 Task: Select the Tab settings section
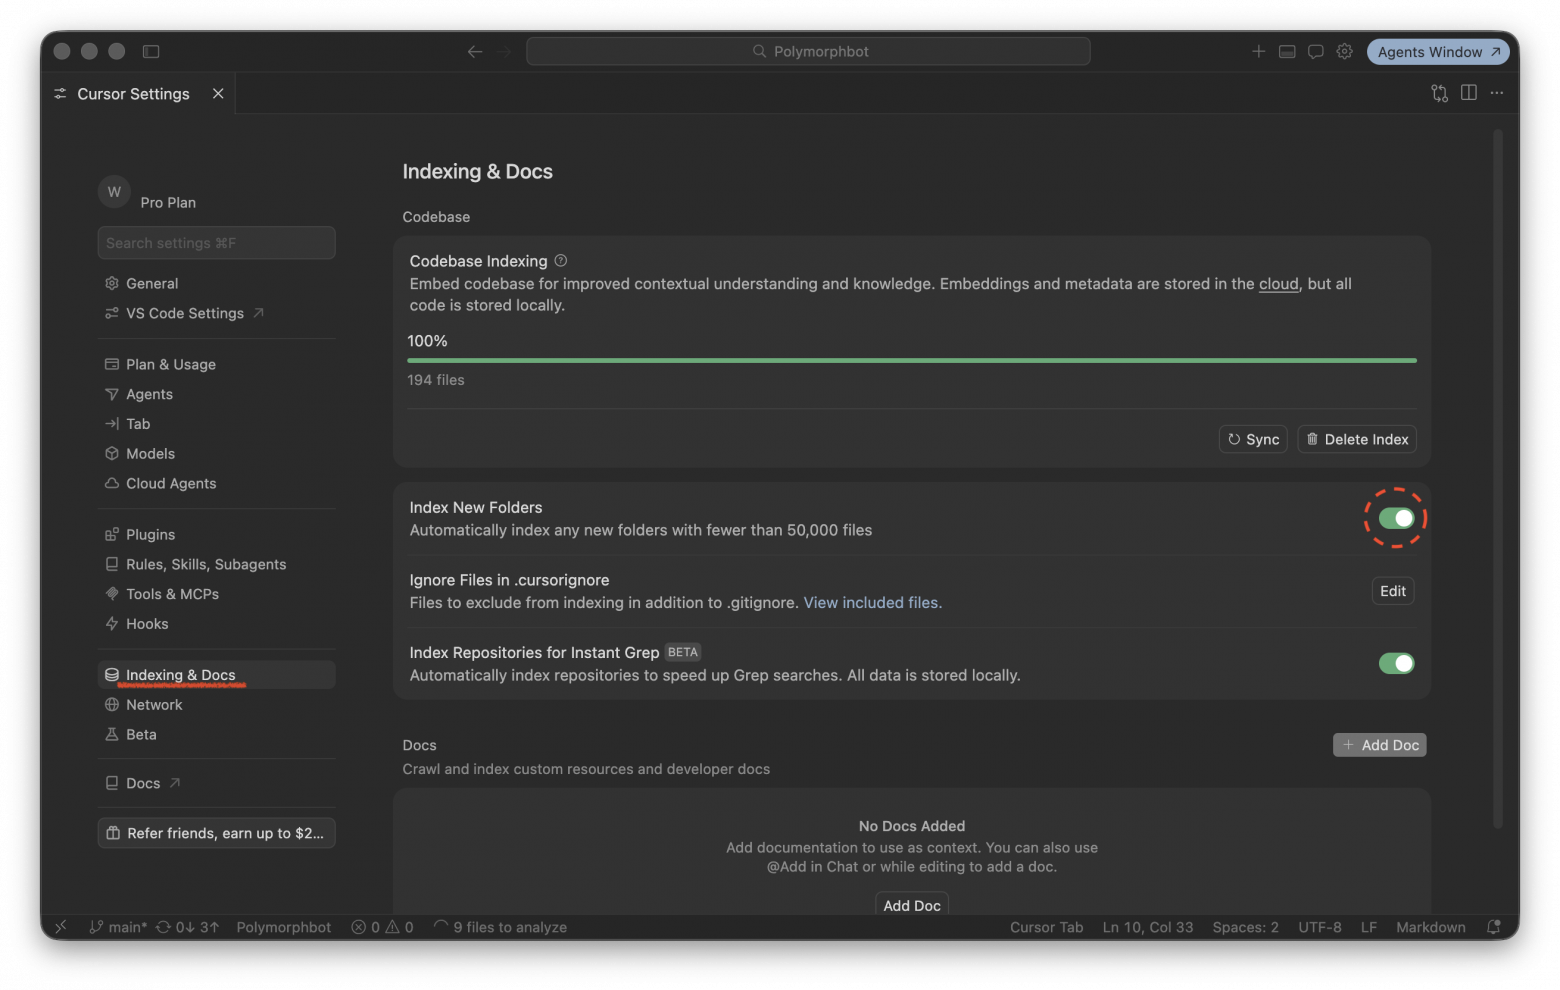216,424
